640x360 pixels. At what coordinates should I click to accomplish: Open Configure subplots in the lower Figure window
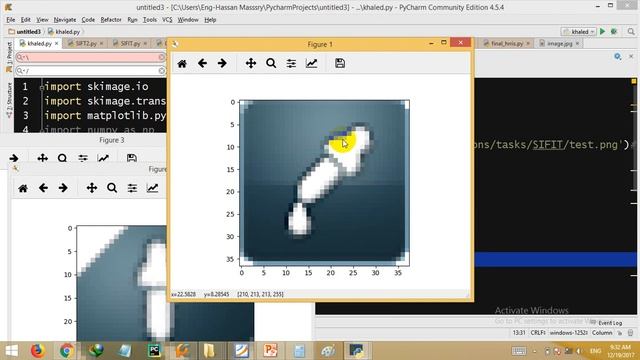click(132, 188)
